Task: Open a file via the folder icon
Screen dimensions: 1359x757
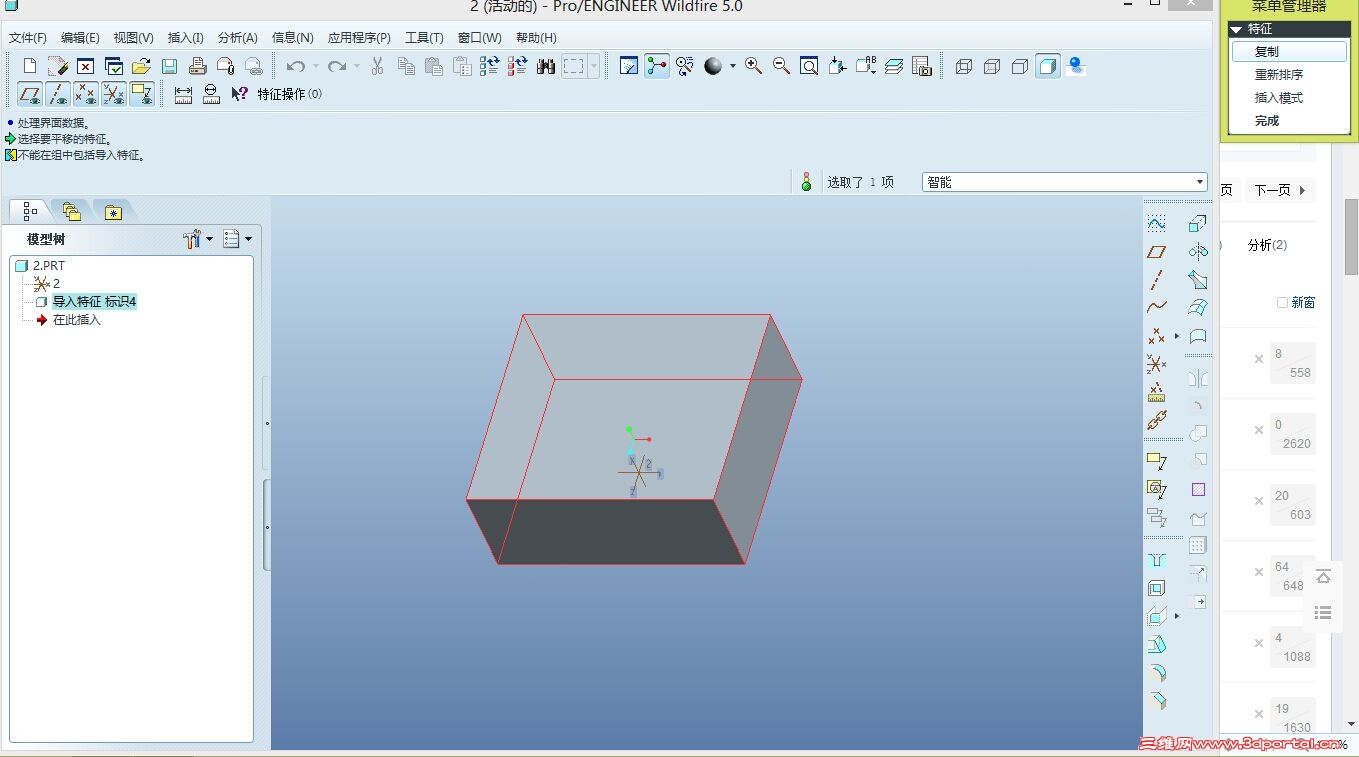Action: [x=141, y=66]
